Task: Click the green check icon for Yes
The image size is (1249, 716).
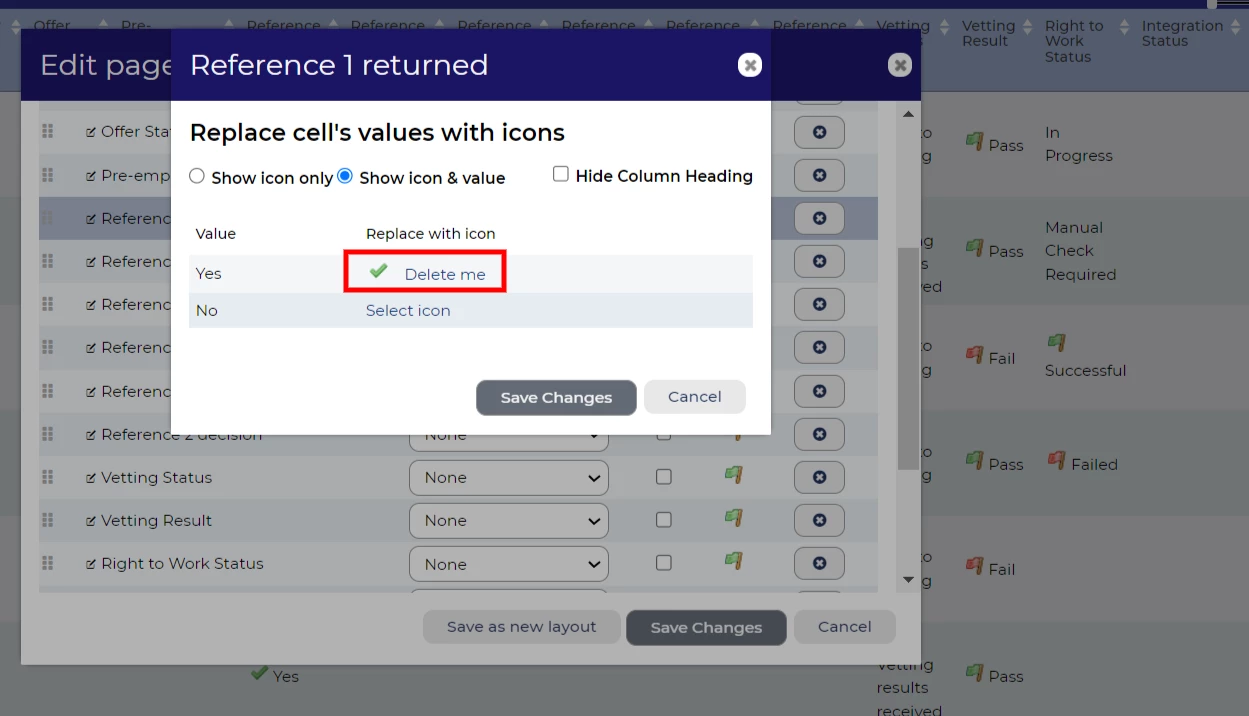Action: [378, 271]
